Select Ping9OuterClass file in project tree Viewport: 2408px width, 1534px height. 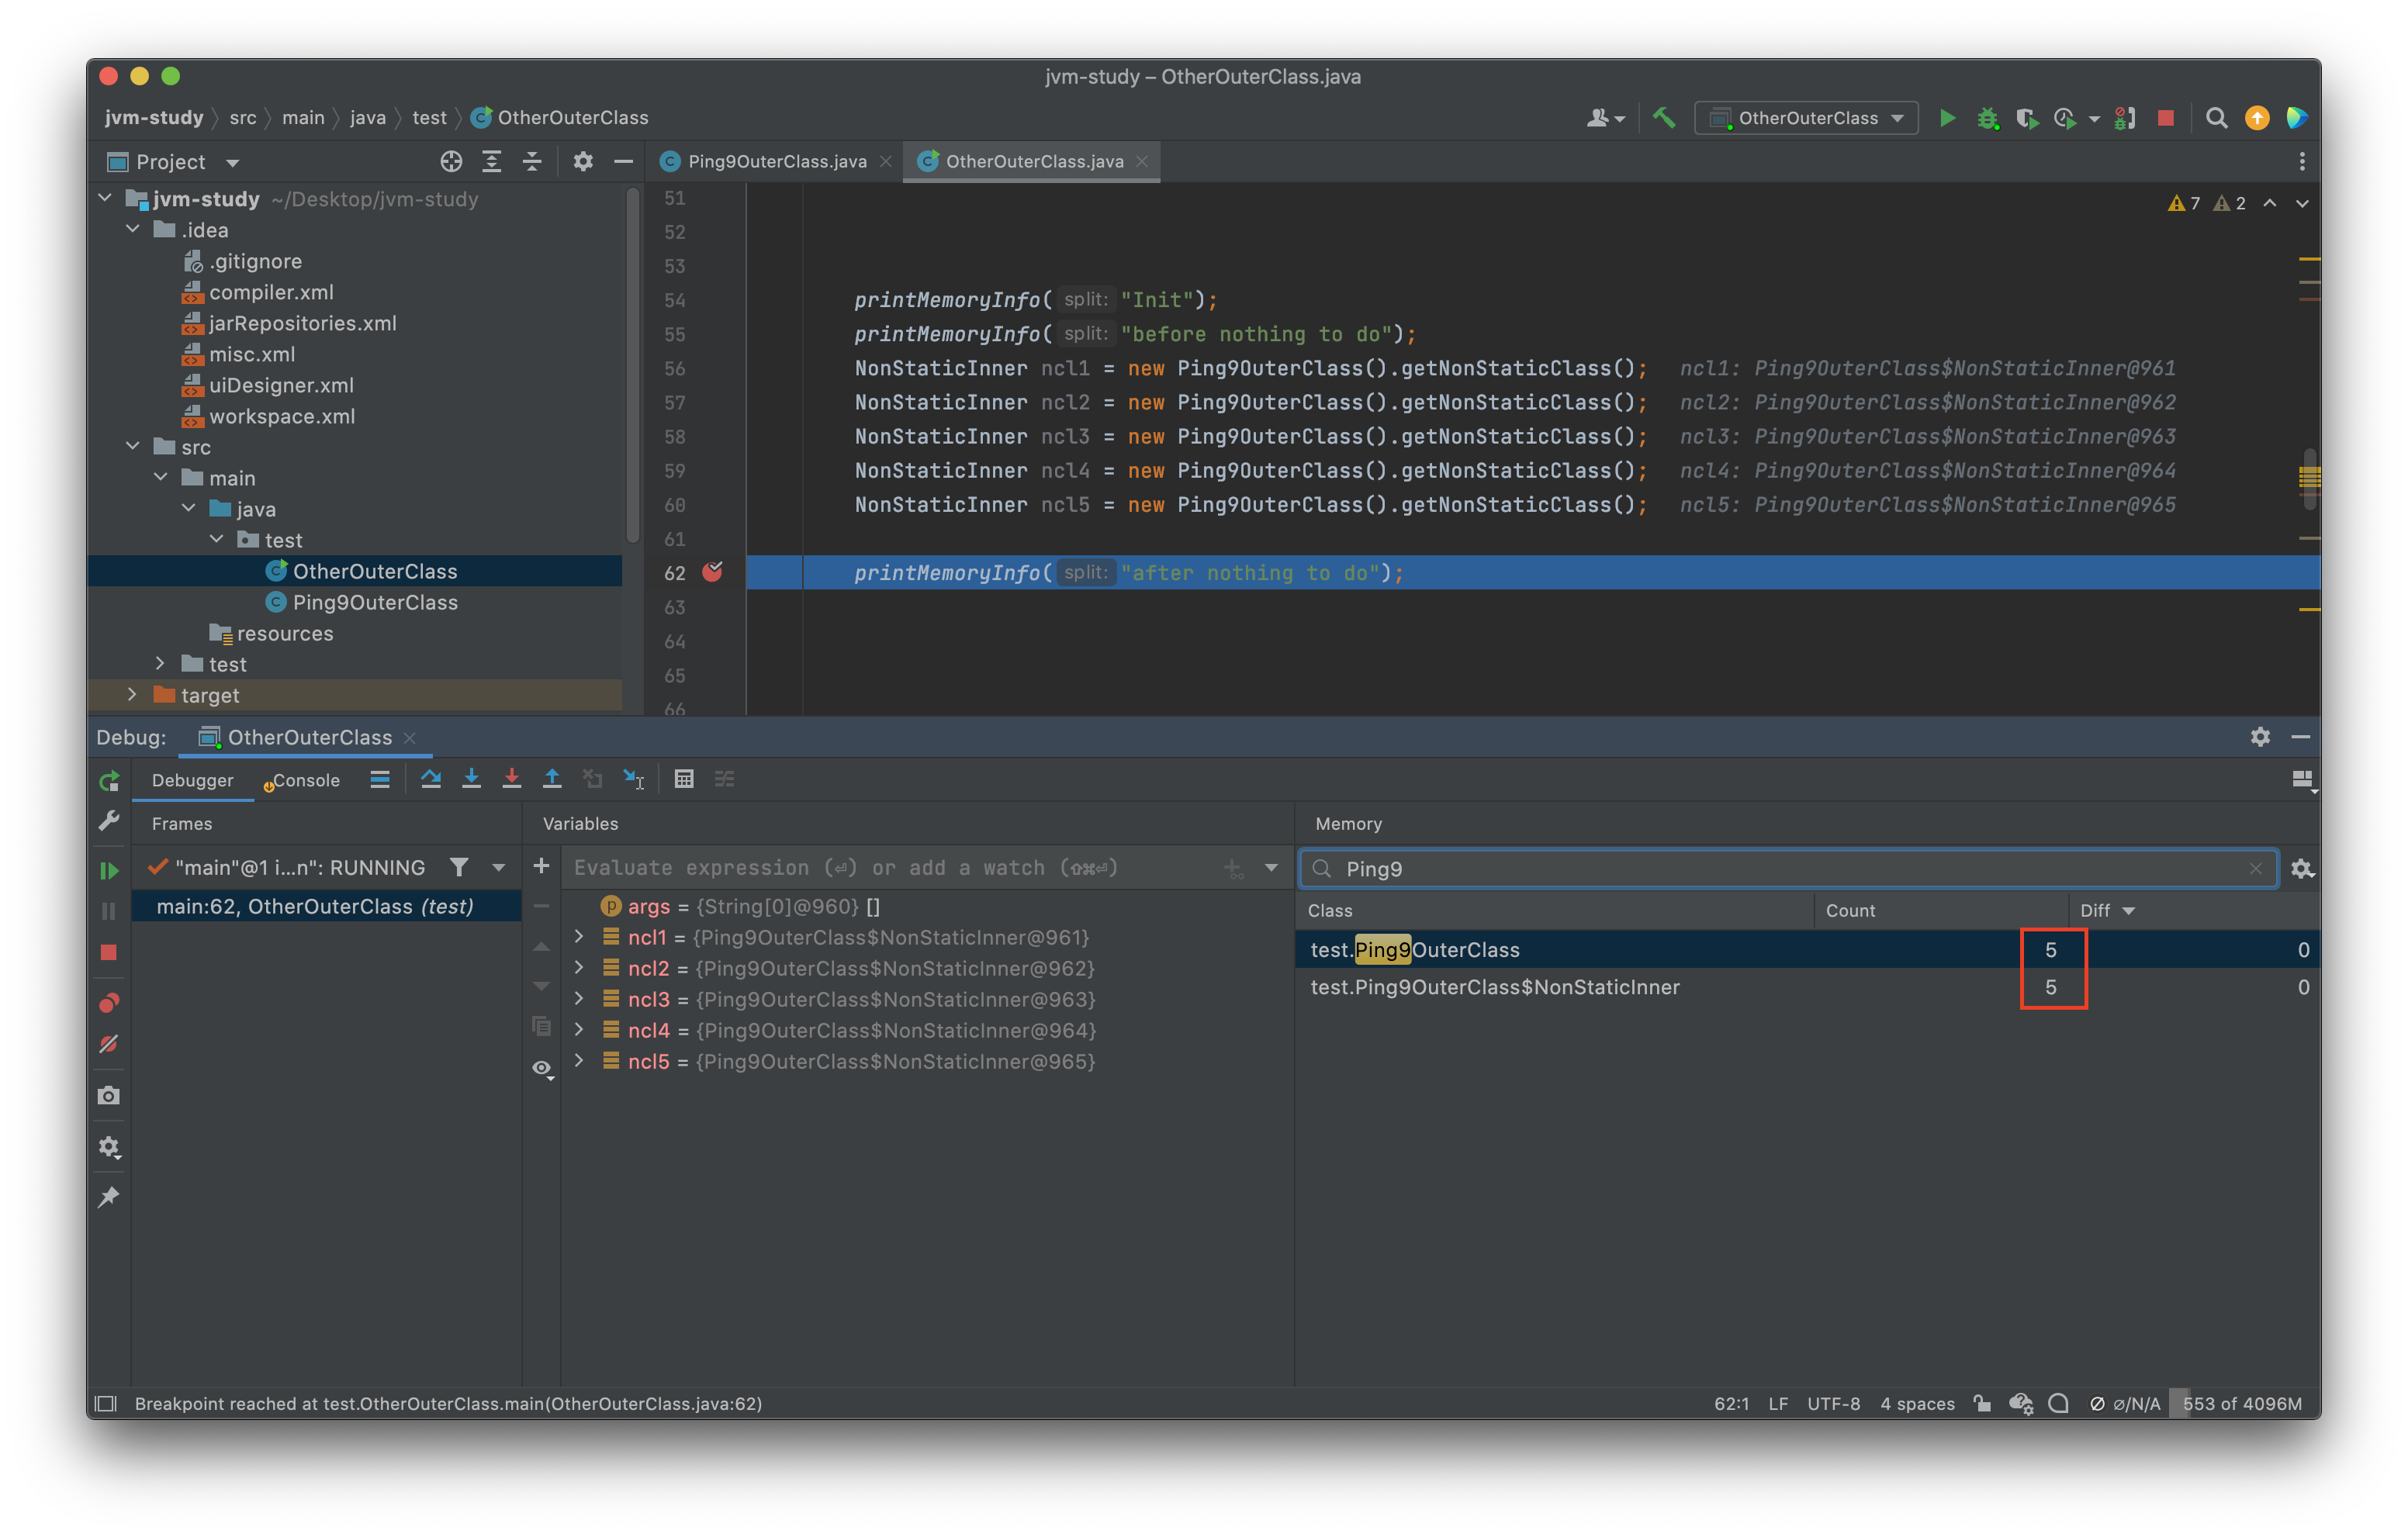[x=374, y=602]
